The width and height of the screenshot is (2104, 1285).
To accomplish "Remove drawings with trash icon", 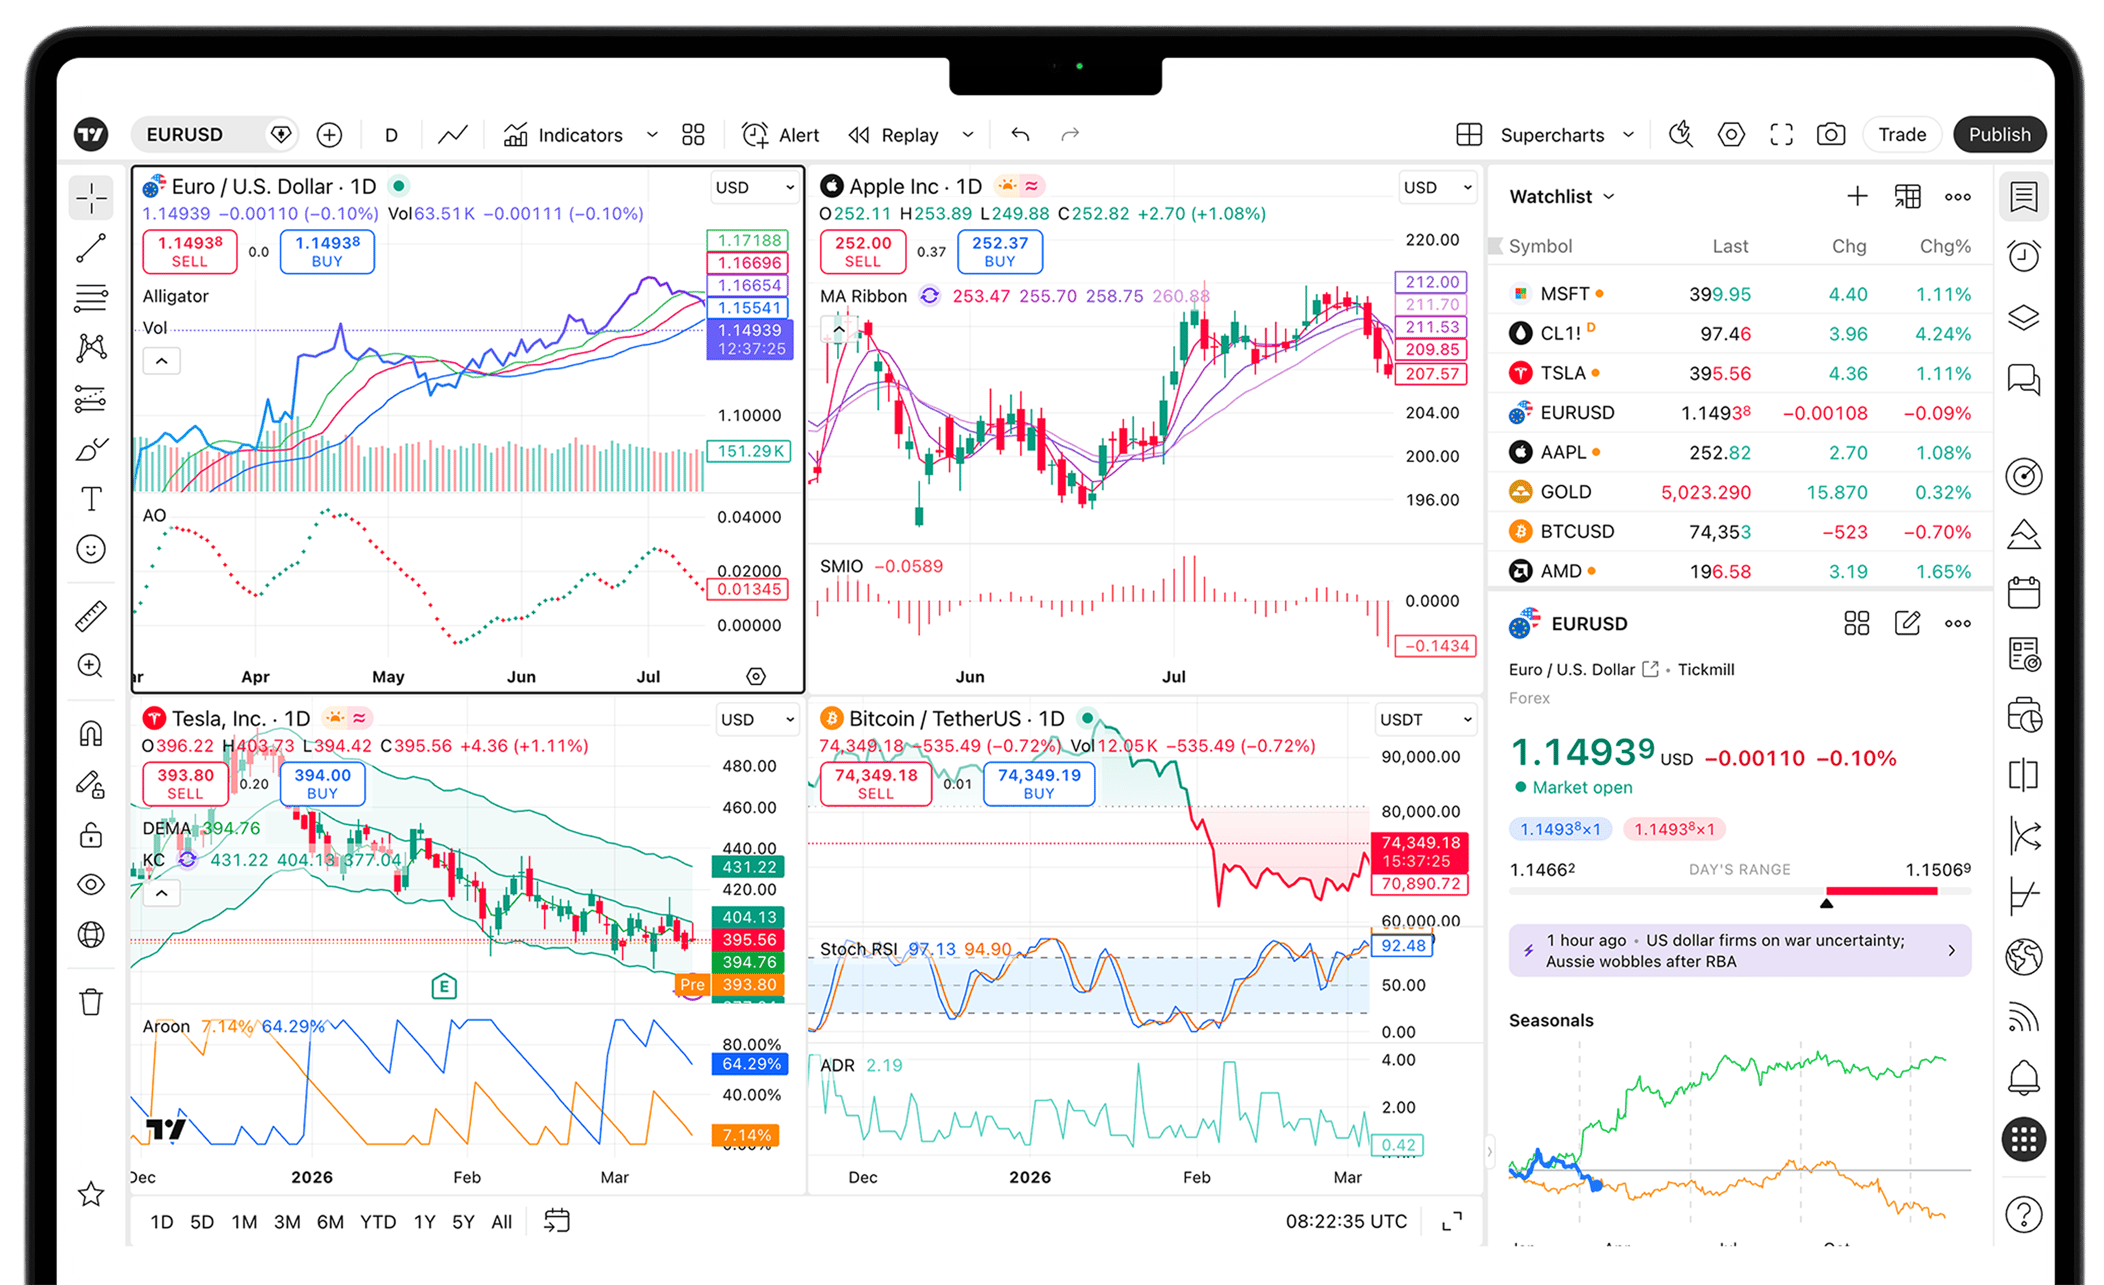I will pos(91,1001).
